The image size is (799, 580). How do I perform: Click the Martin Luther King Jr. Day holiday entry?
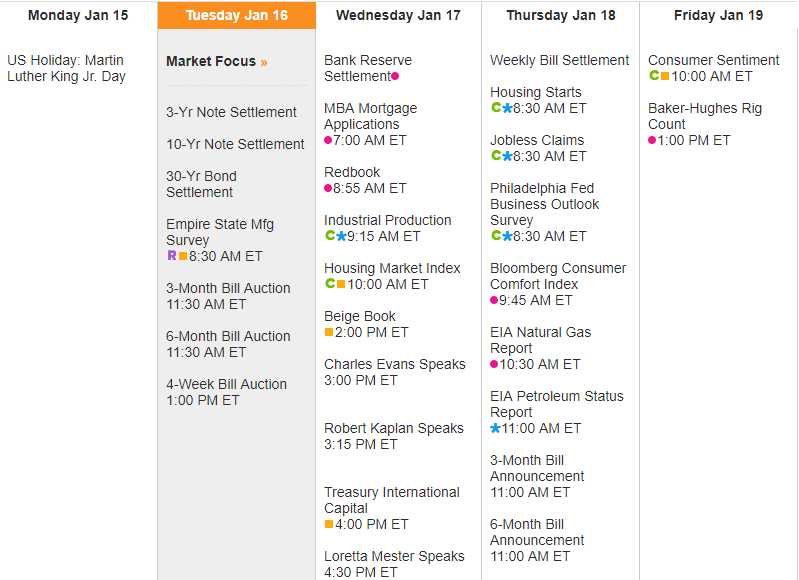tap(66, 68)
